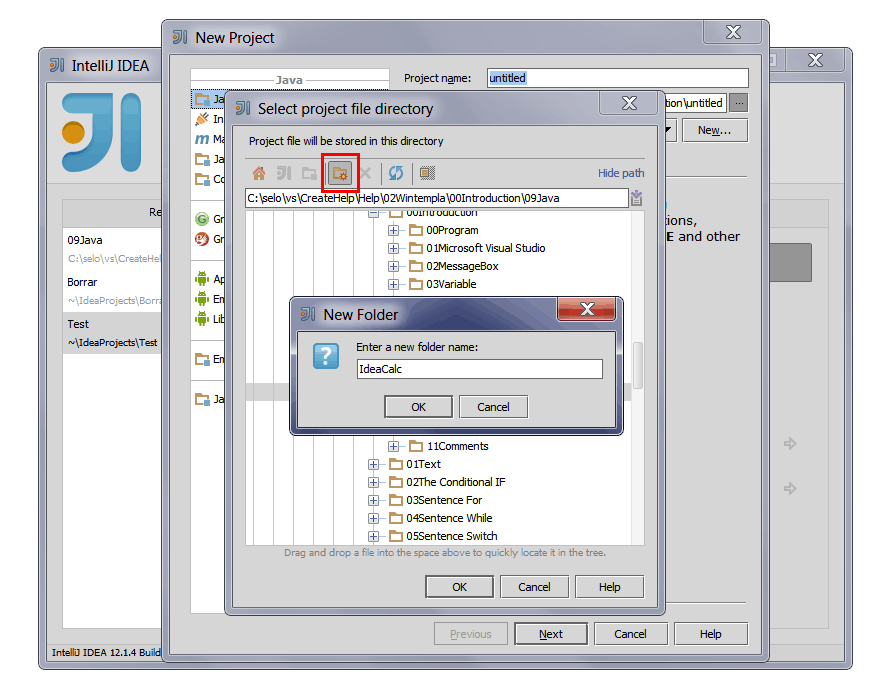Click OK in Select project file directory
This screenshot has height=684, width=881.
click(460, 587)
